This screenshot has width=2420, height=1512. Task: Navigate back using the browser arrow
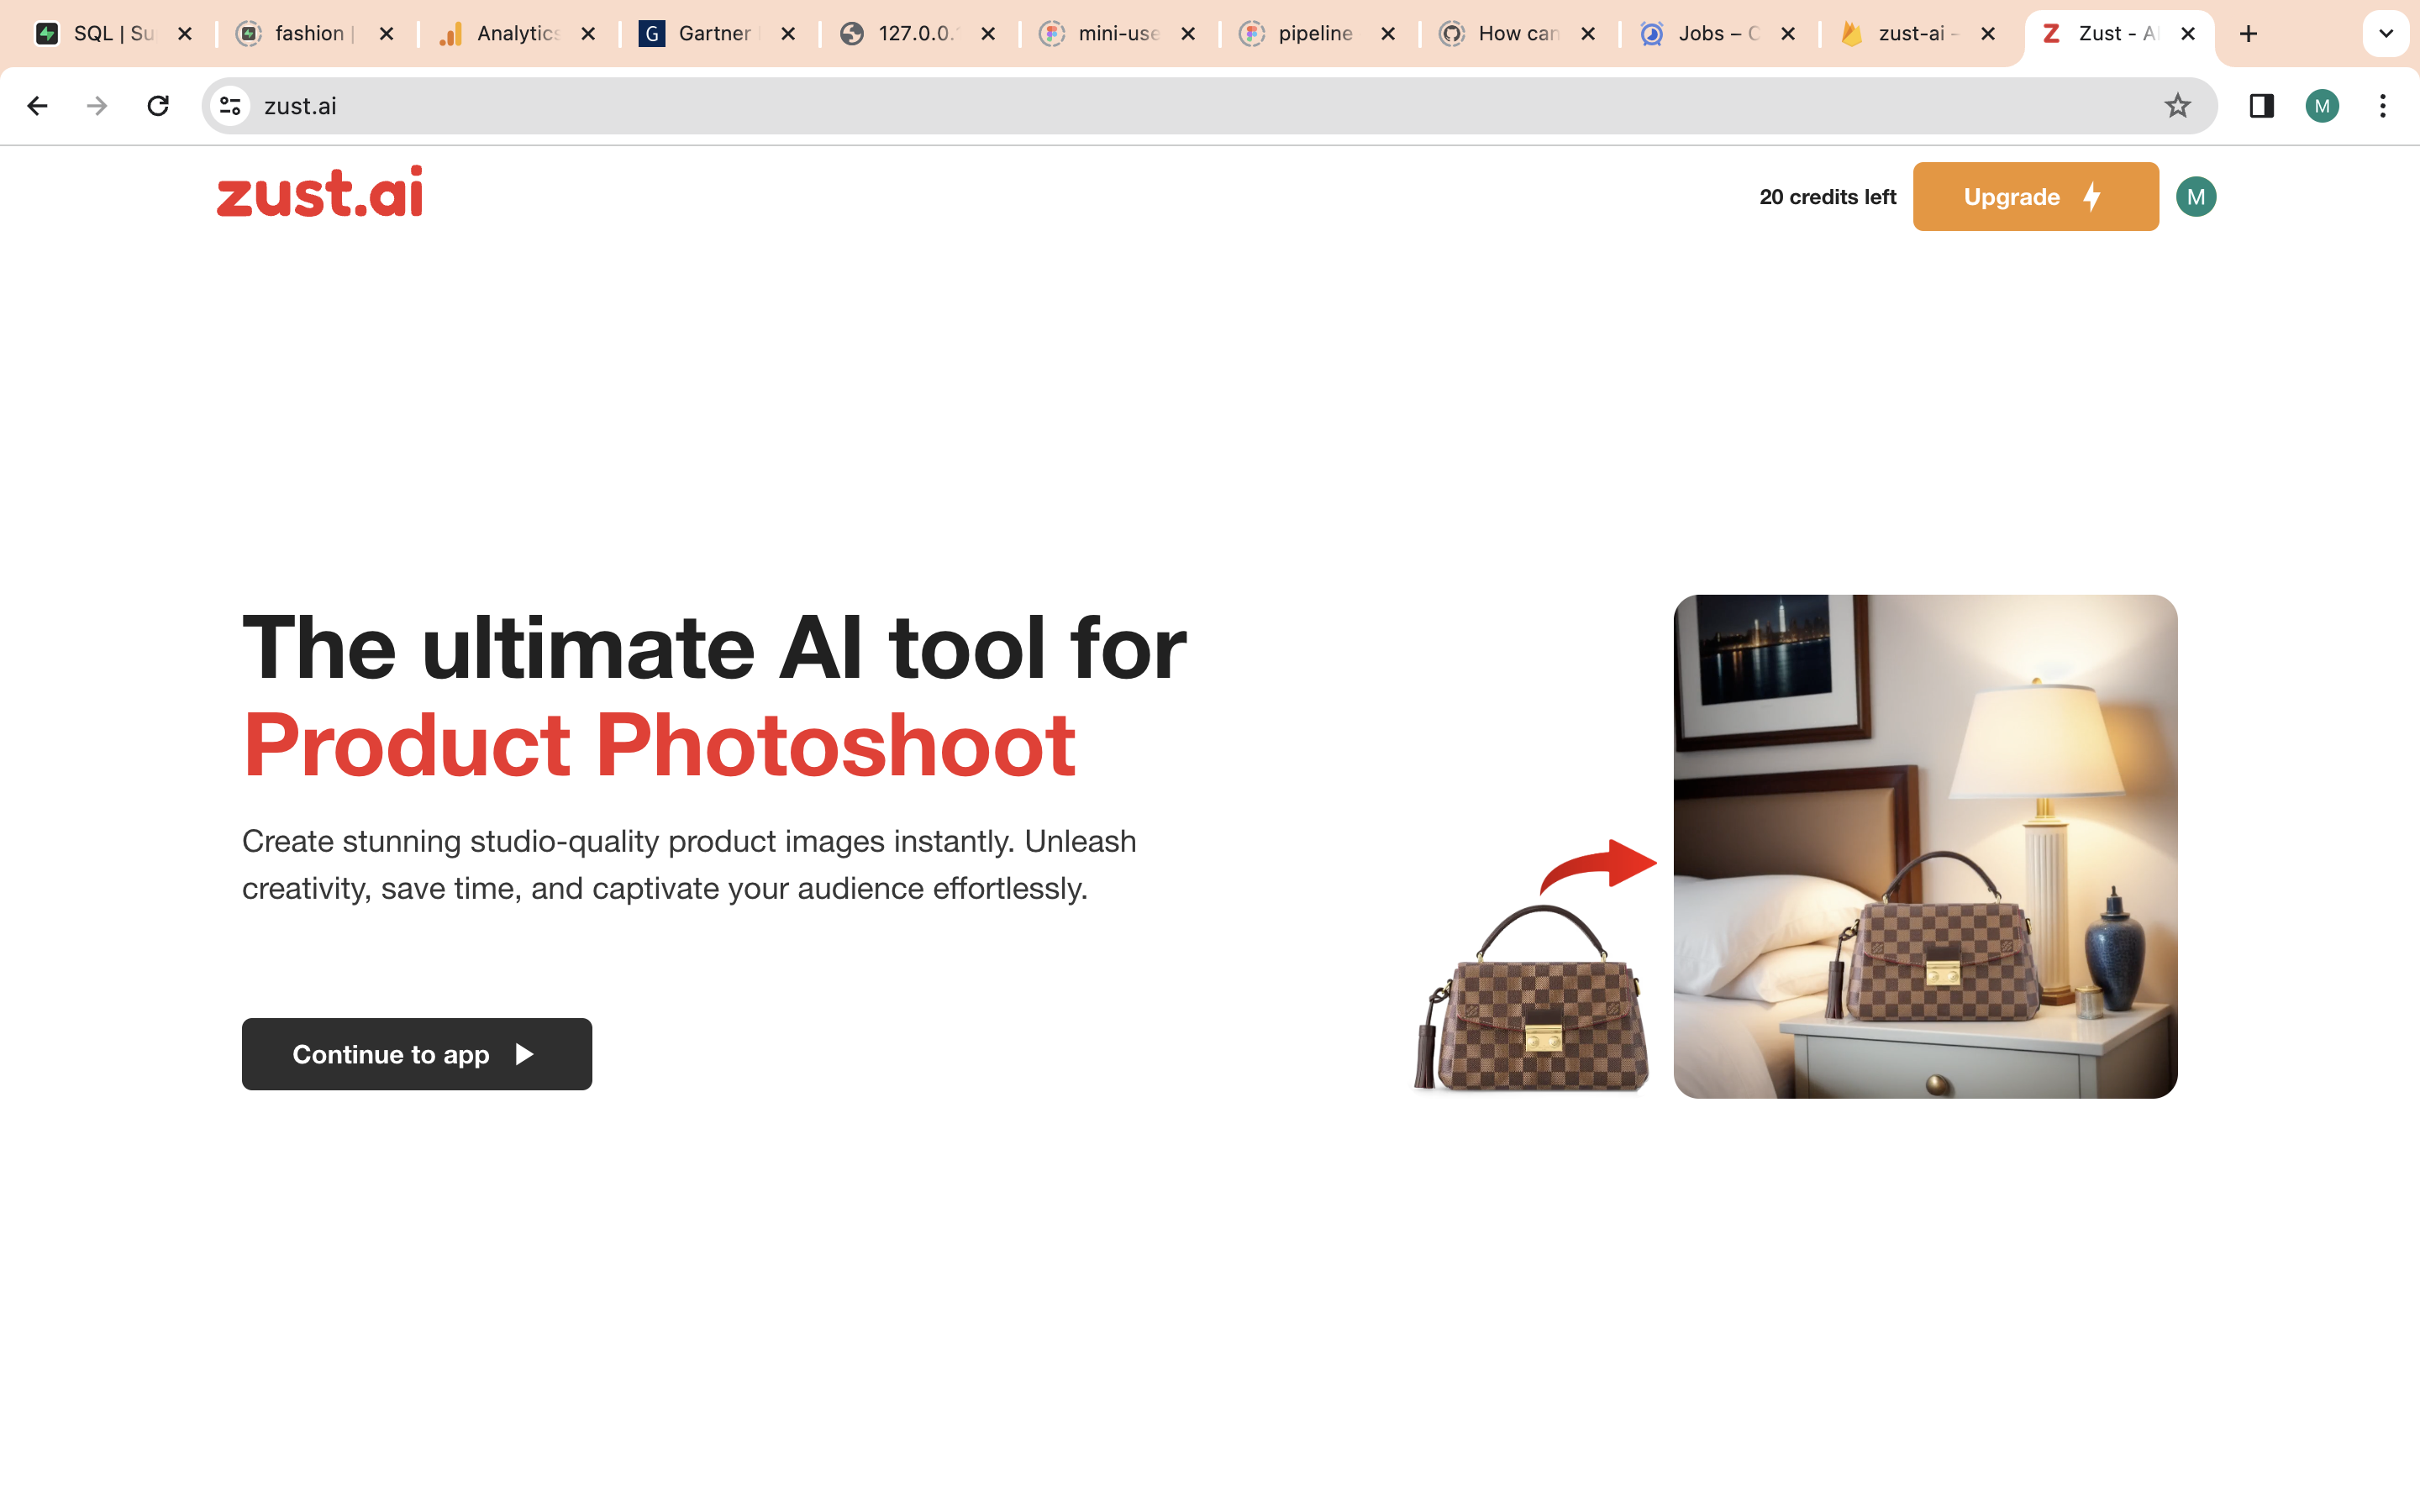[x=37, y=105]
